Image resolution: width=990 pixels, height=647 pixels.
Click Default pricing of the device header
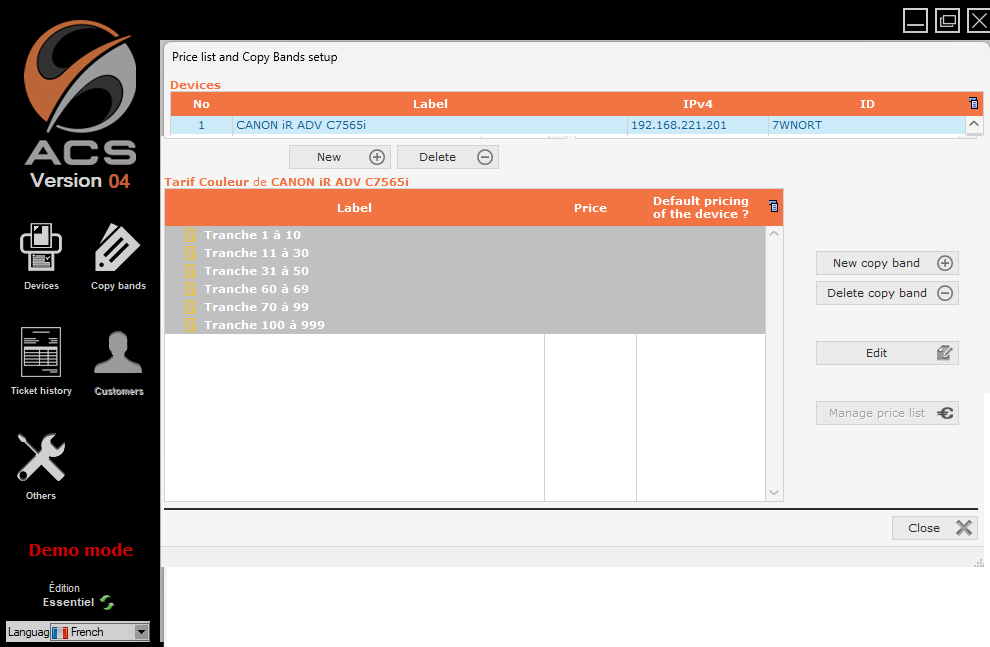tap(701, 208)
